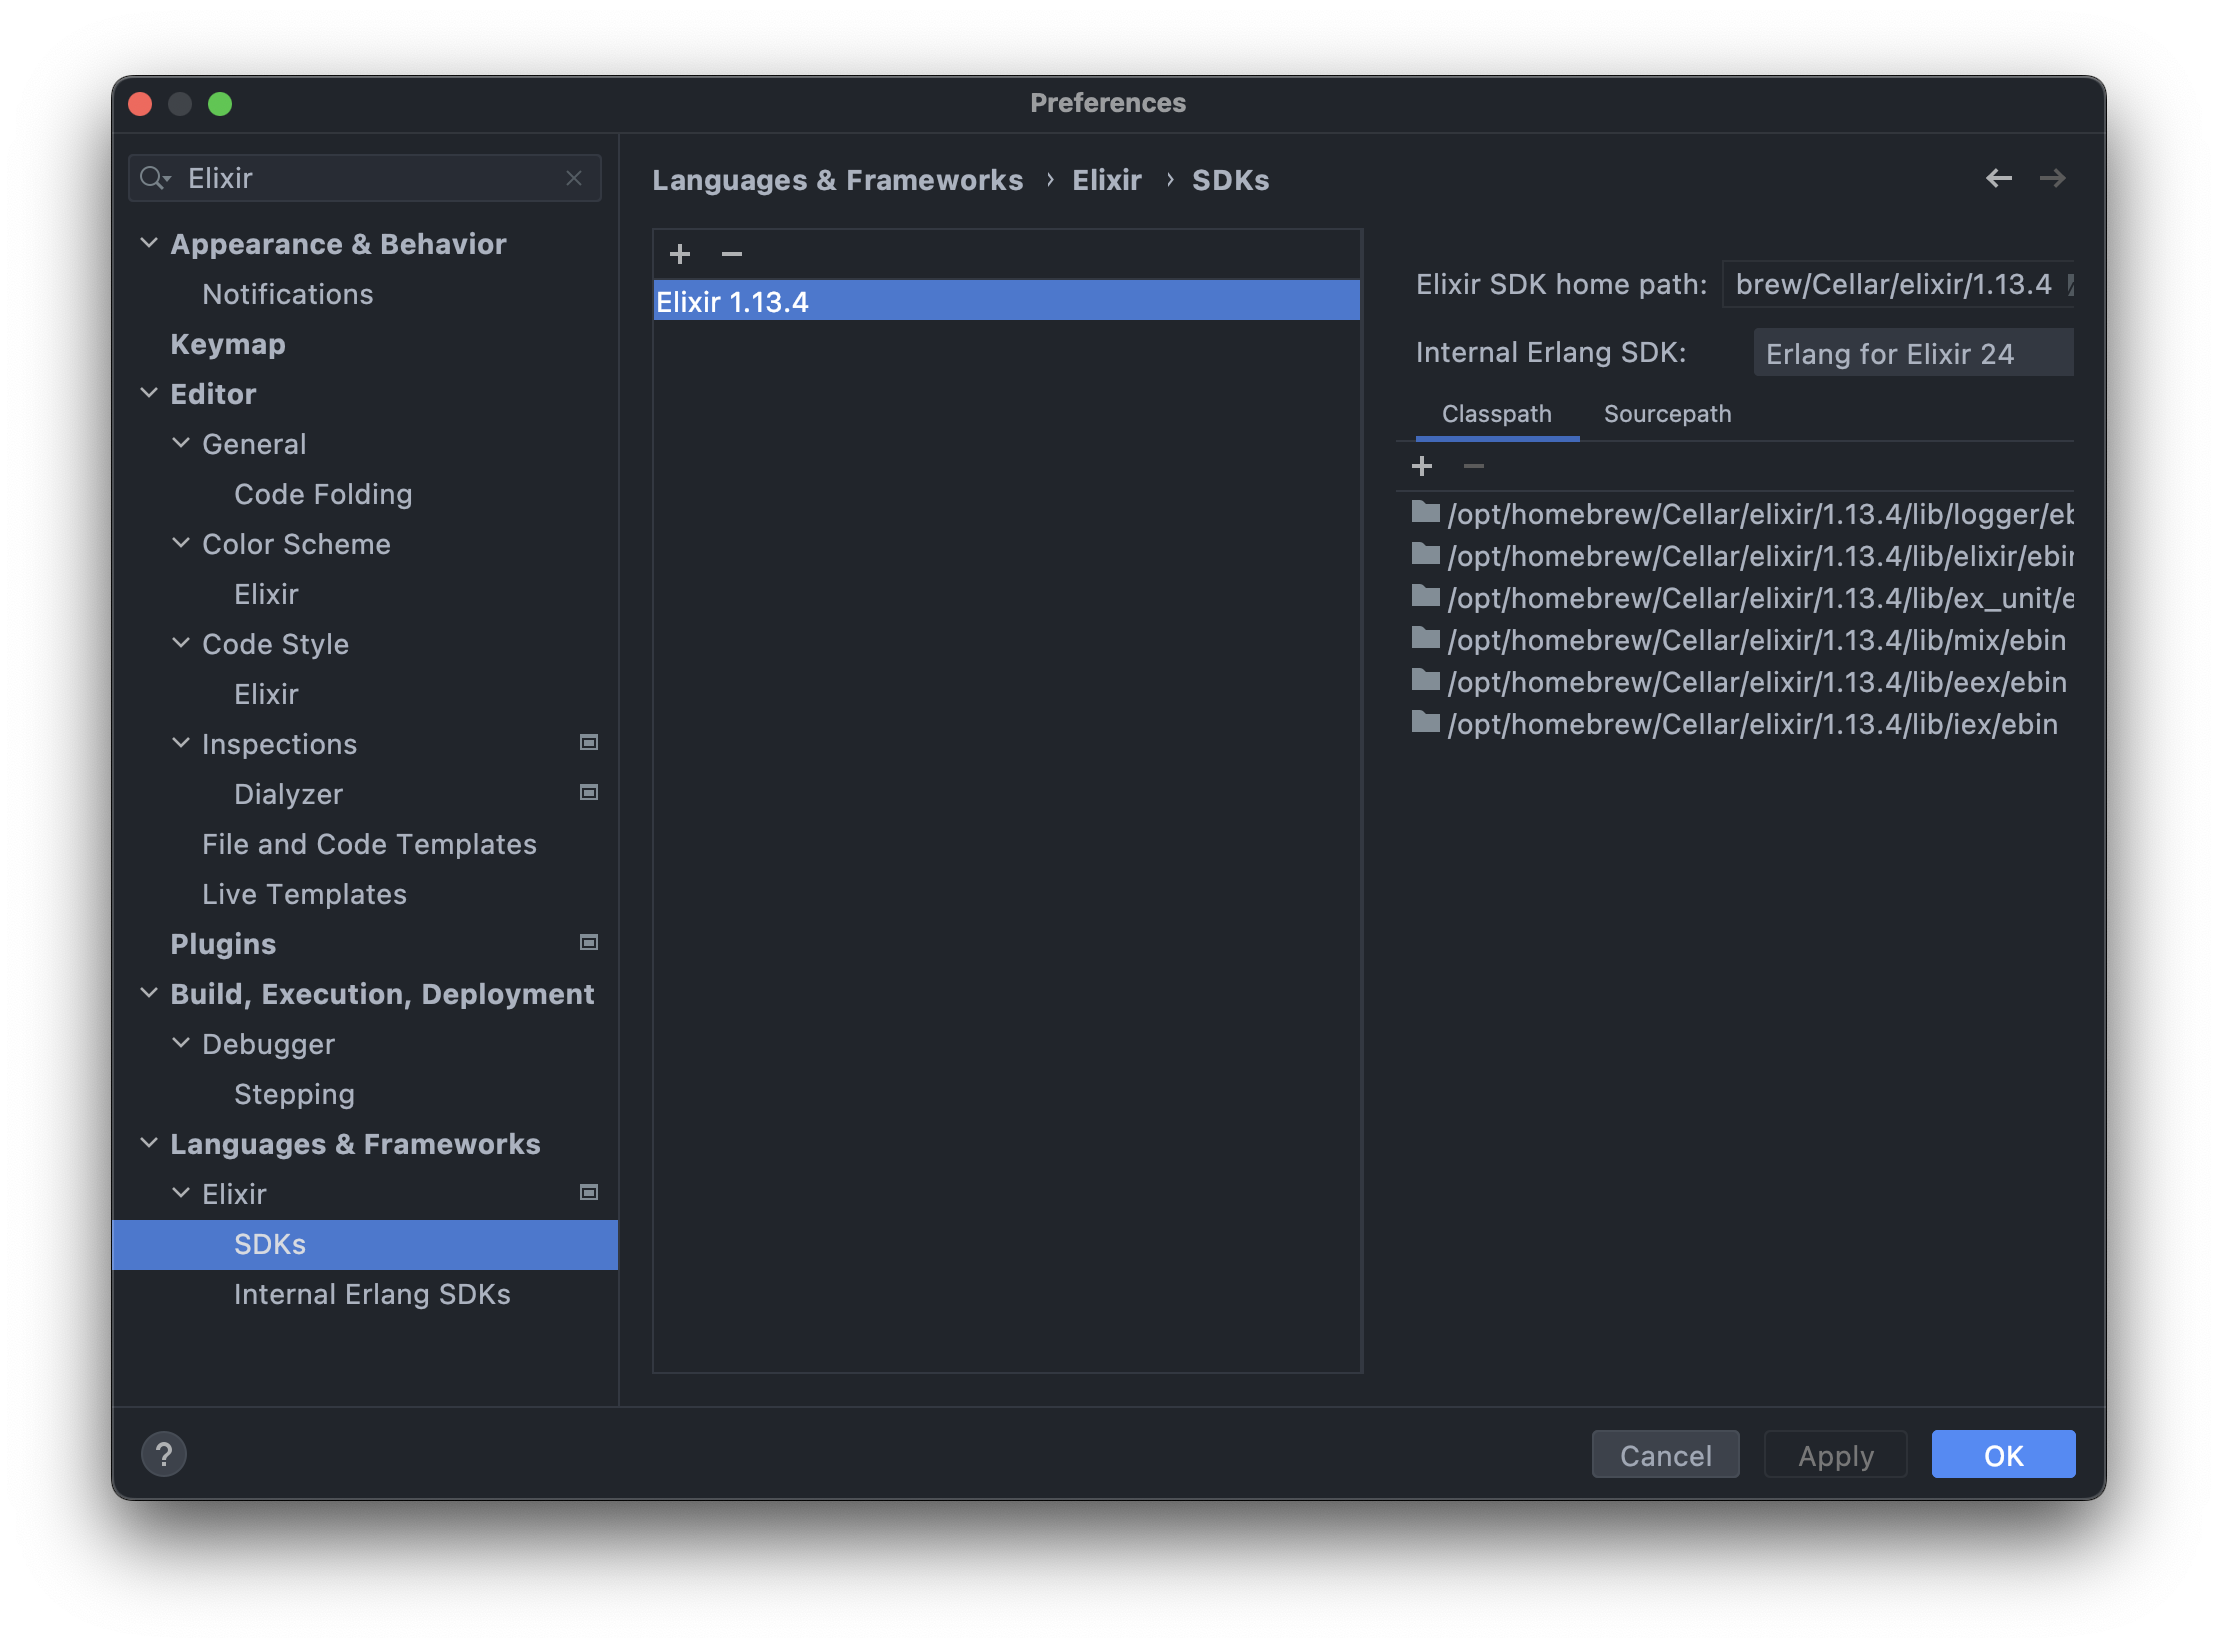Add a new SDK with the plus icon
Image resolution: width=2218 pixels, height=1648 pixels.
pos(680,254)
